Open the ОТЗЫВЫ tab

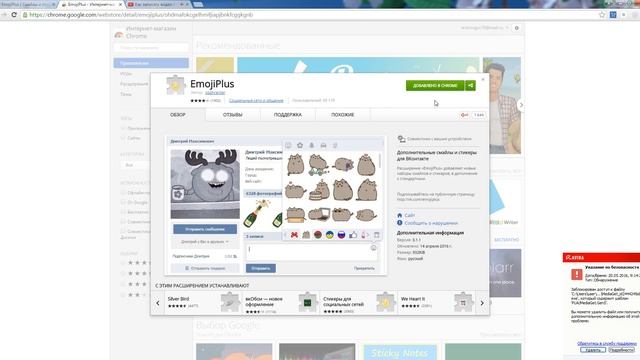click(233, 115)
